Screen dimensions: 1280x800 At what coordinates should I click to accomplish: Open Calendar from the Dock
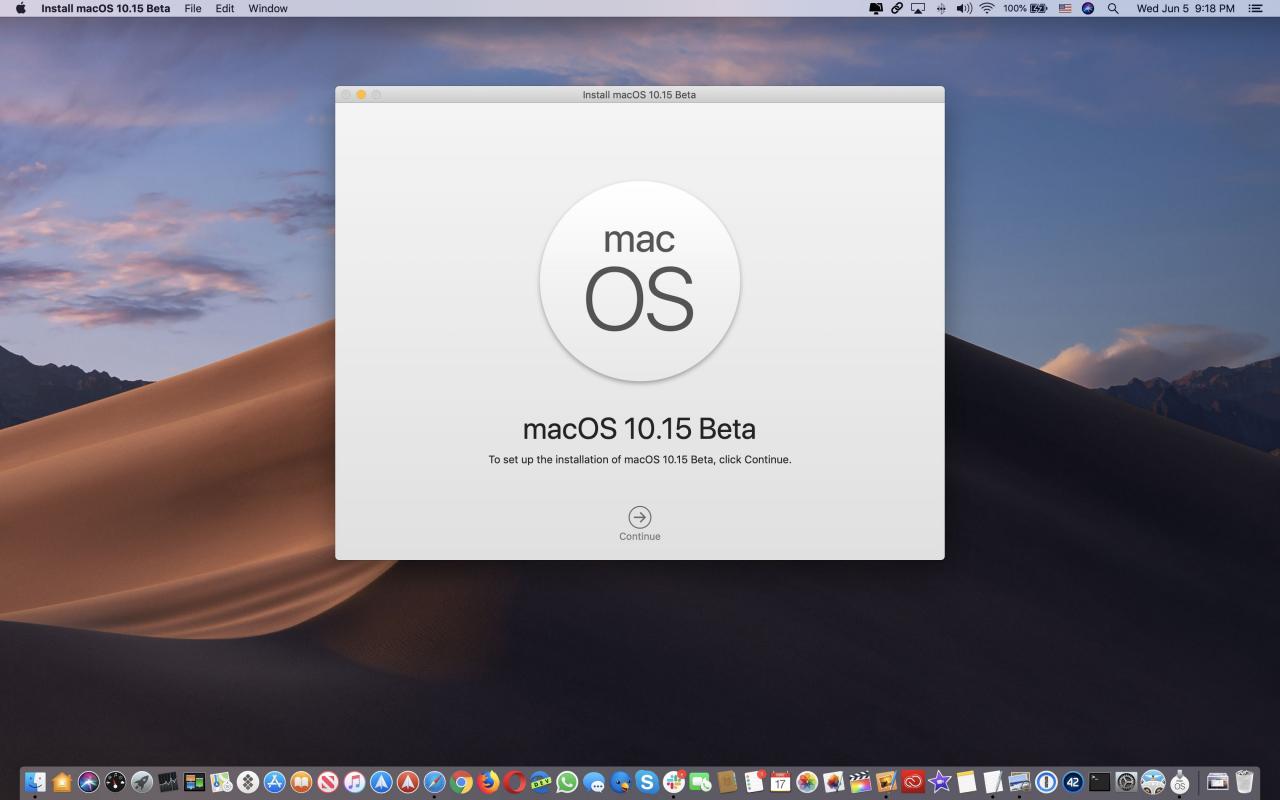[780, 782]
